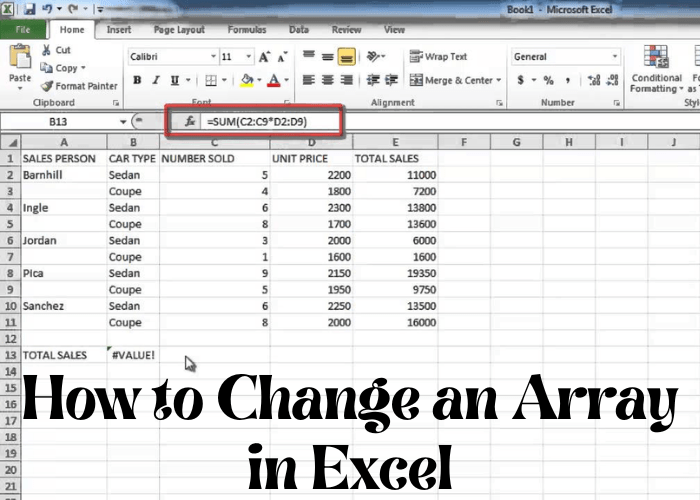Toggle Bottom Align button
The width and height of the screenshot is (700, 500).
coord(346,56)
